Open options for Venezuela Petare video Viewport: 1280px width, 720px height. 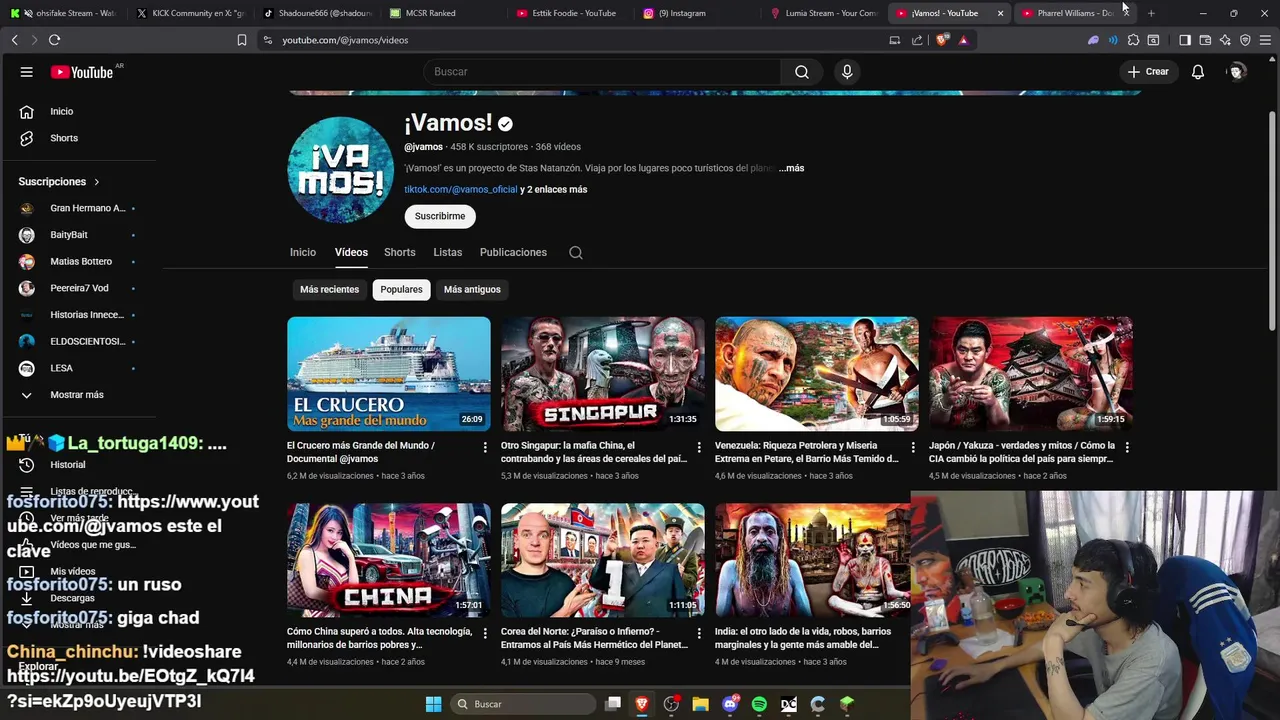(913, 447)
